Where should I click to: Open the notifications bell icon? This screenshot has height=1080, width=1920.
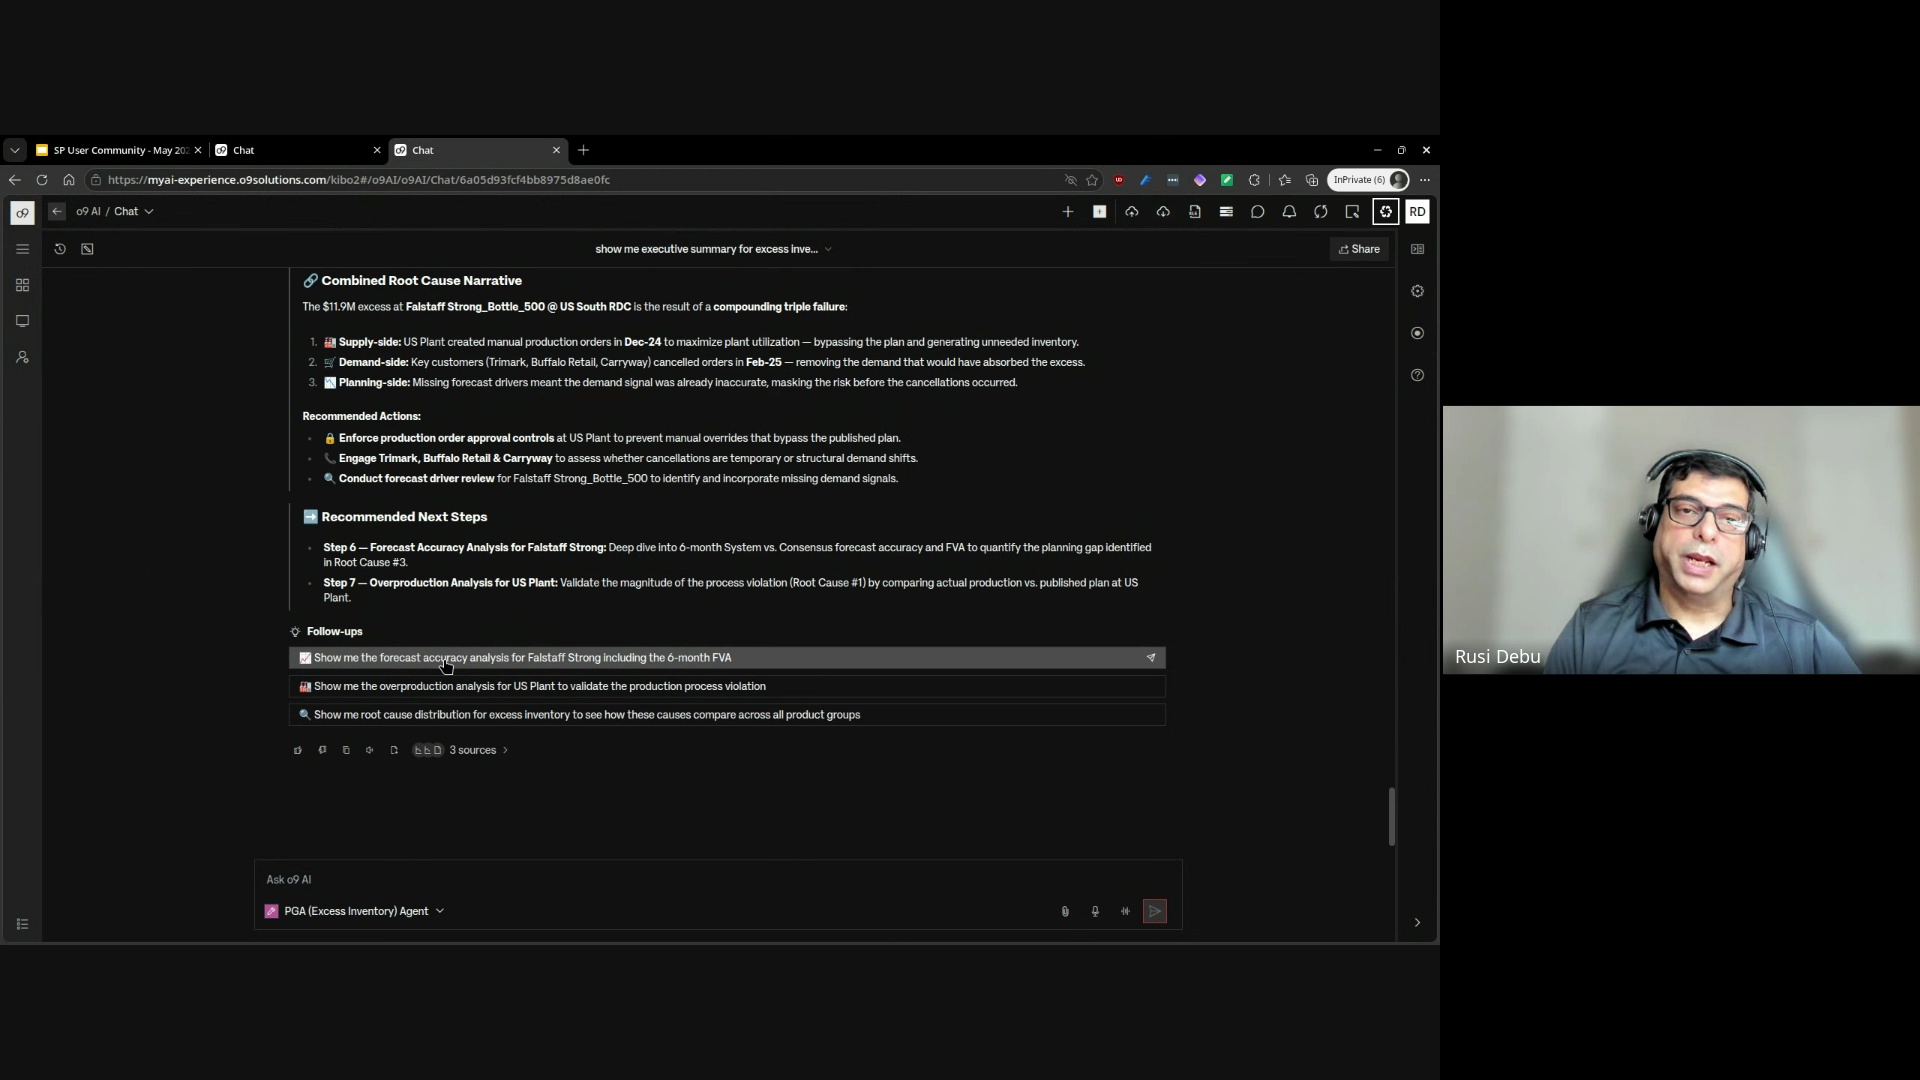pyautogui.click(x=1290, y=212)
